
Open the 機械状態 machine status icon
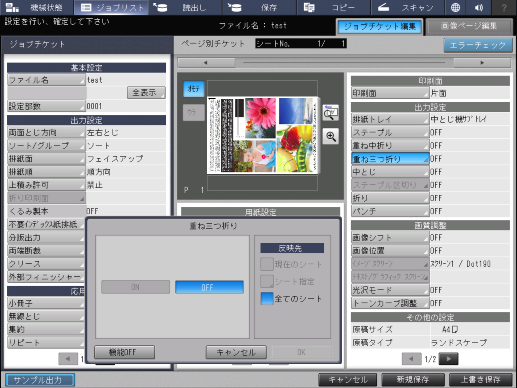pyautogui.click(x=13, y=7)
